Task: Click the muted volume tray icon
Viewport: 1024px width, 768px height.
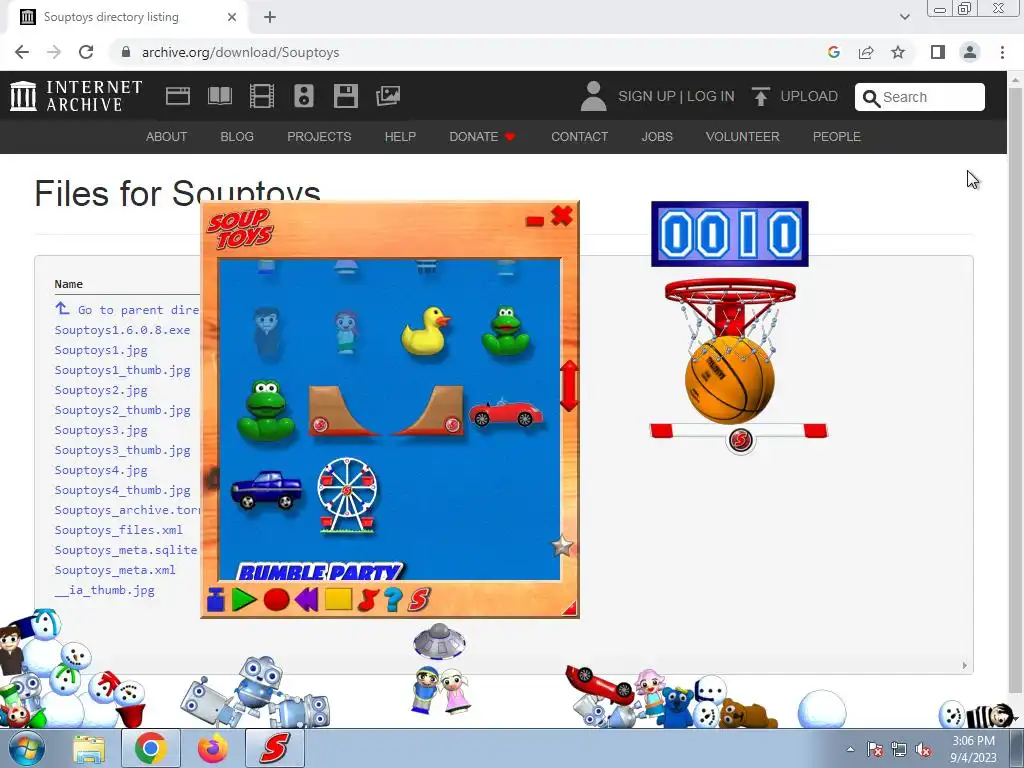Action: pos(923,749)
